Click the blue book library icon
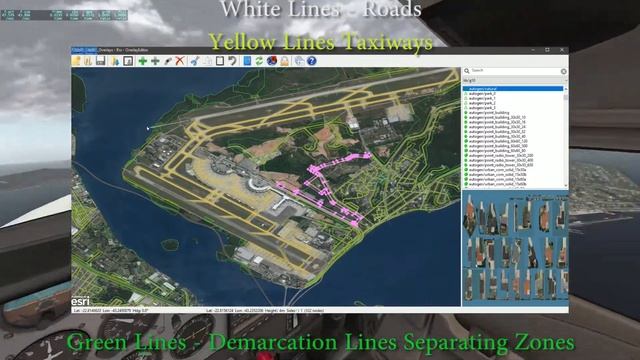 point(247,61)
